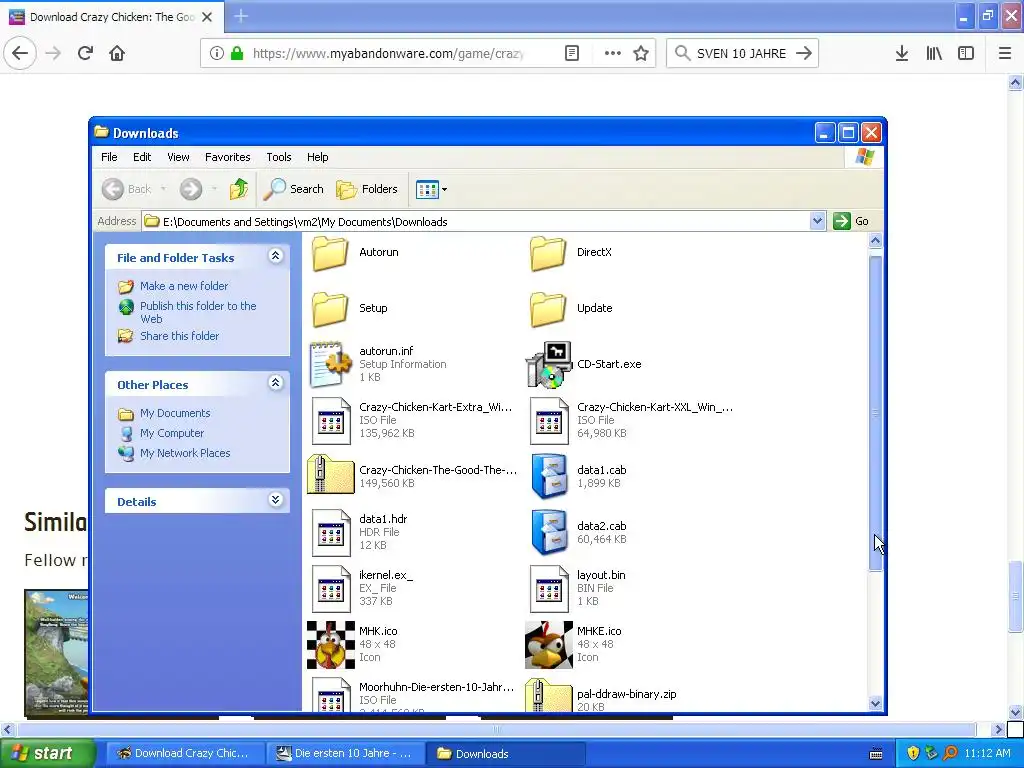
Task: Open the Tools menu
Action: click(279, 157)
